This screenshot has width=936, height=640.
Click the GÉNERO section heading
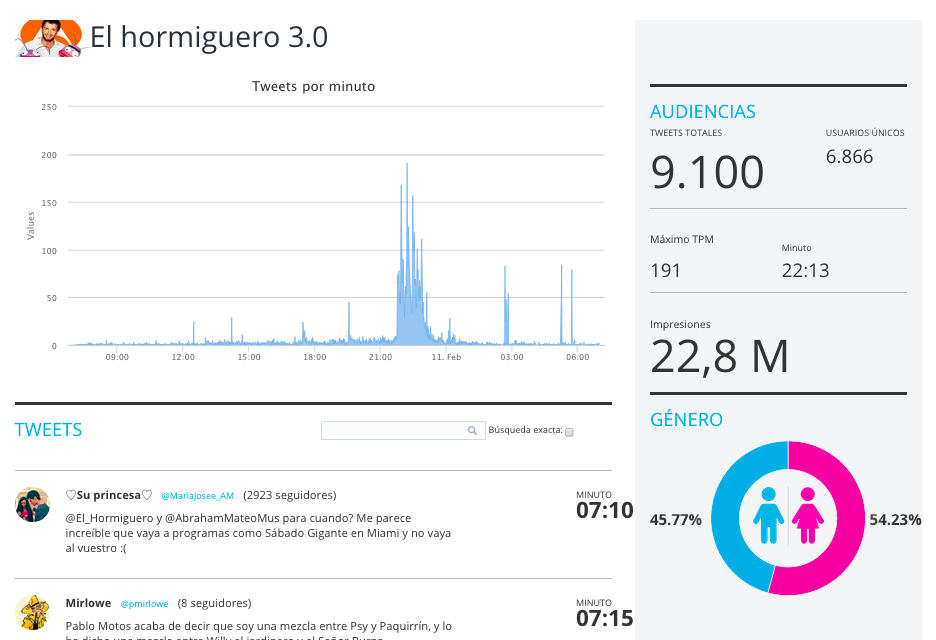[686, 420]
